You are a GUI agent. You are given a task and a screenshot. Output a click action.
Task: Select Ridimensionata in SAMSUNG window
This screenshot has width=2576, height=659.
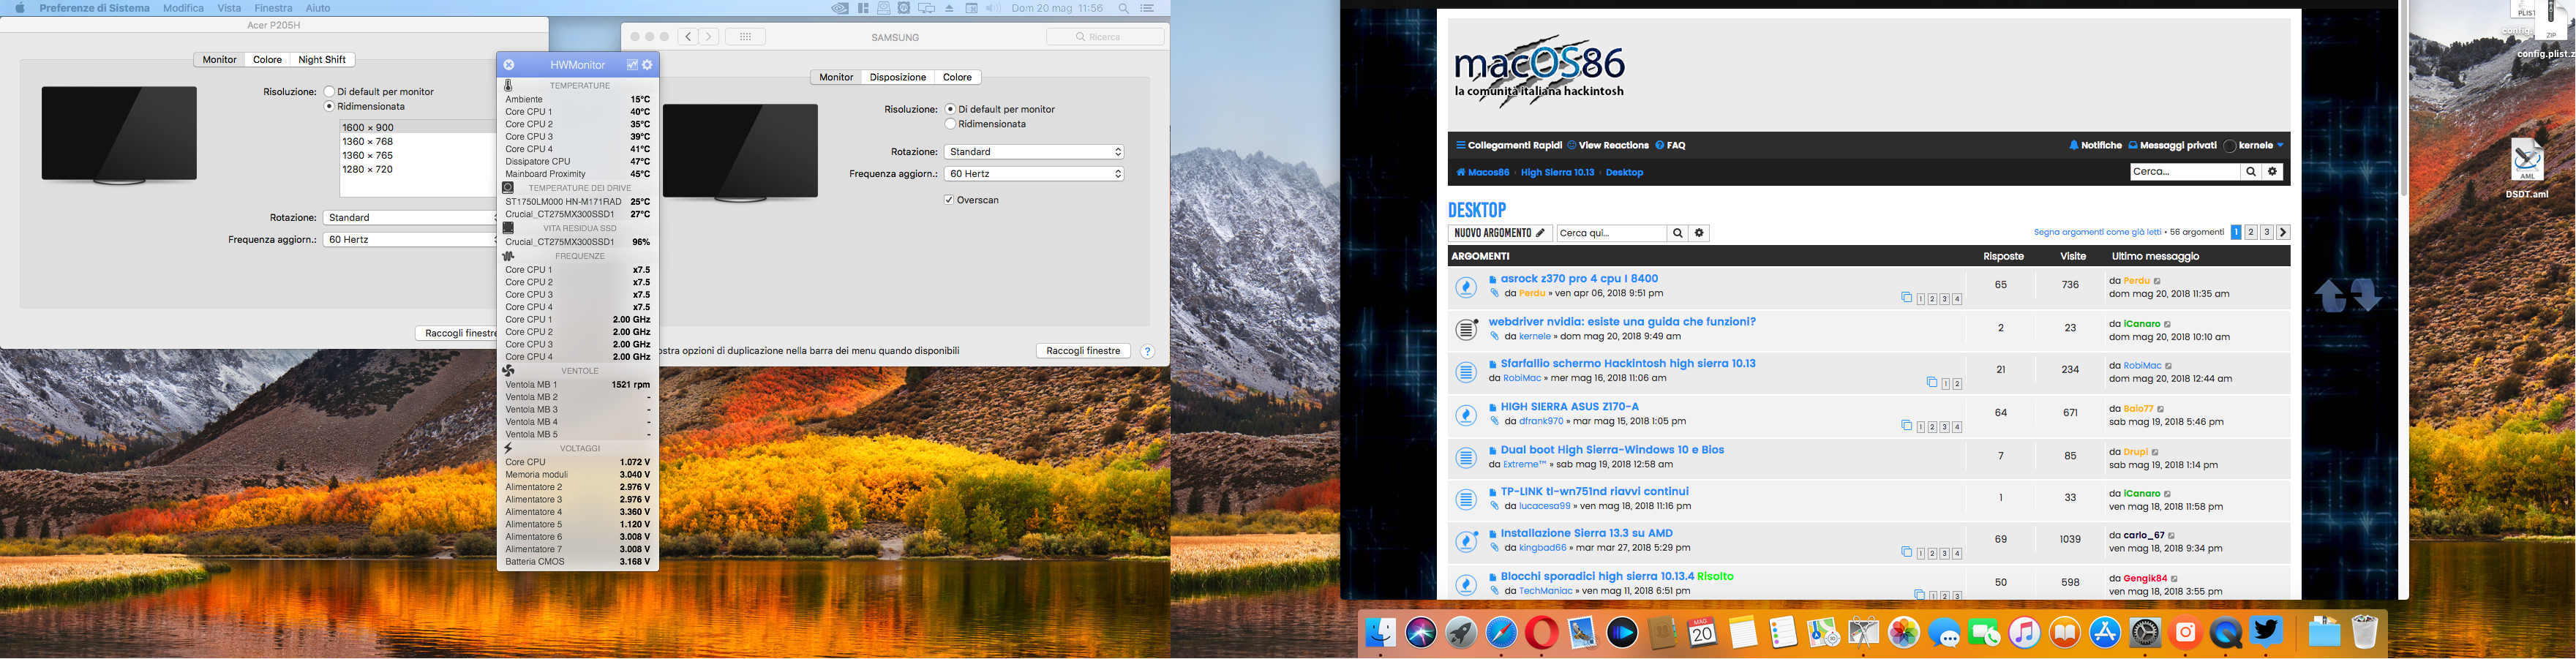[x=950, y=124]
